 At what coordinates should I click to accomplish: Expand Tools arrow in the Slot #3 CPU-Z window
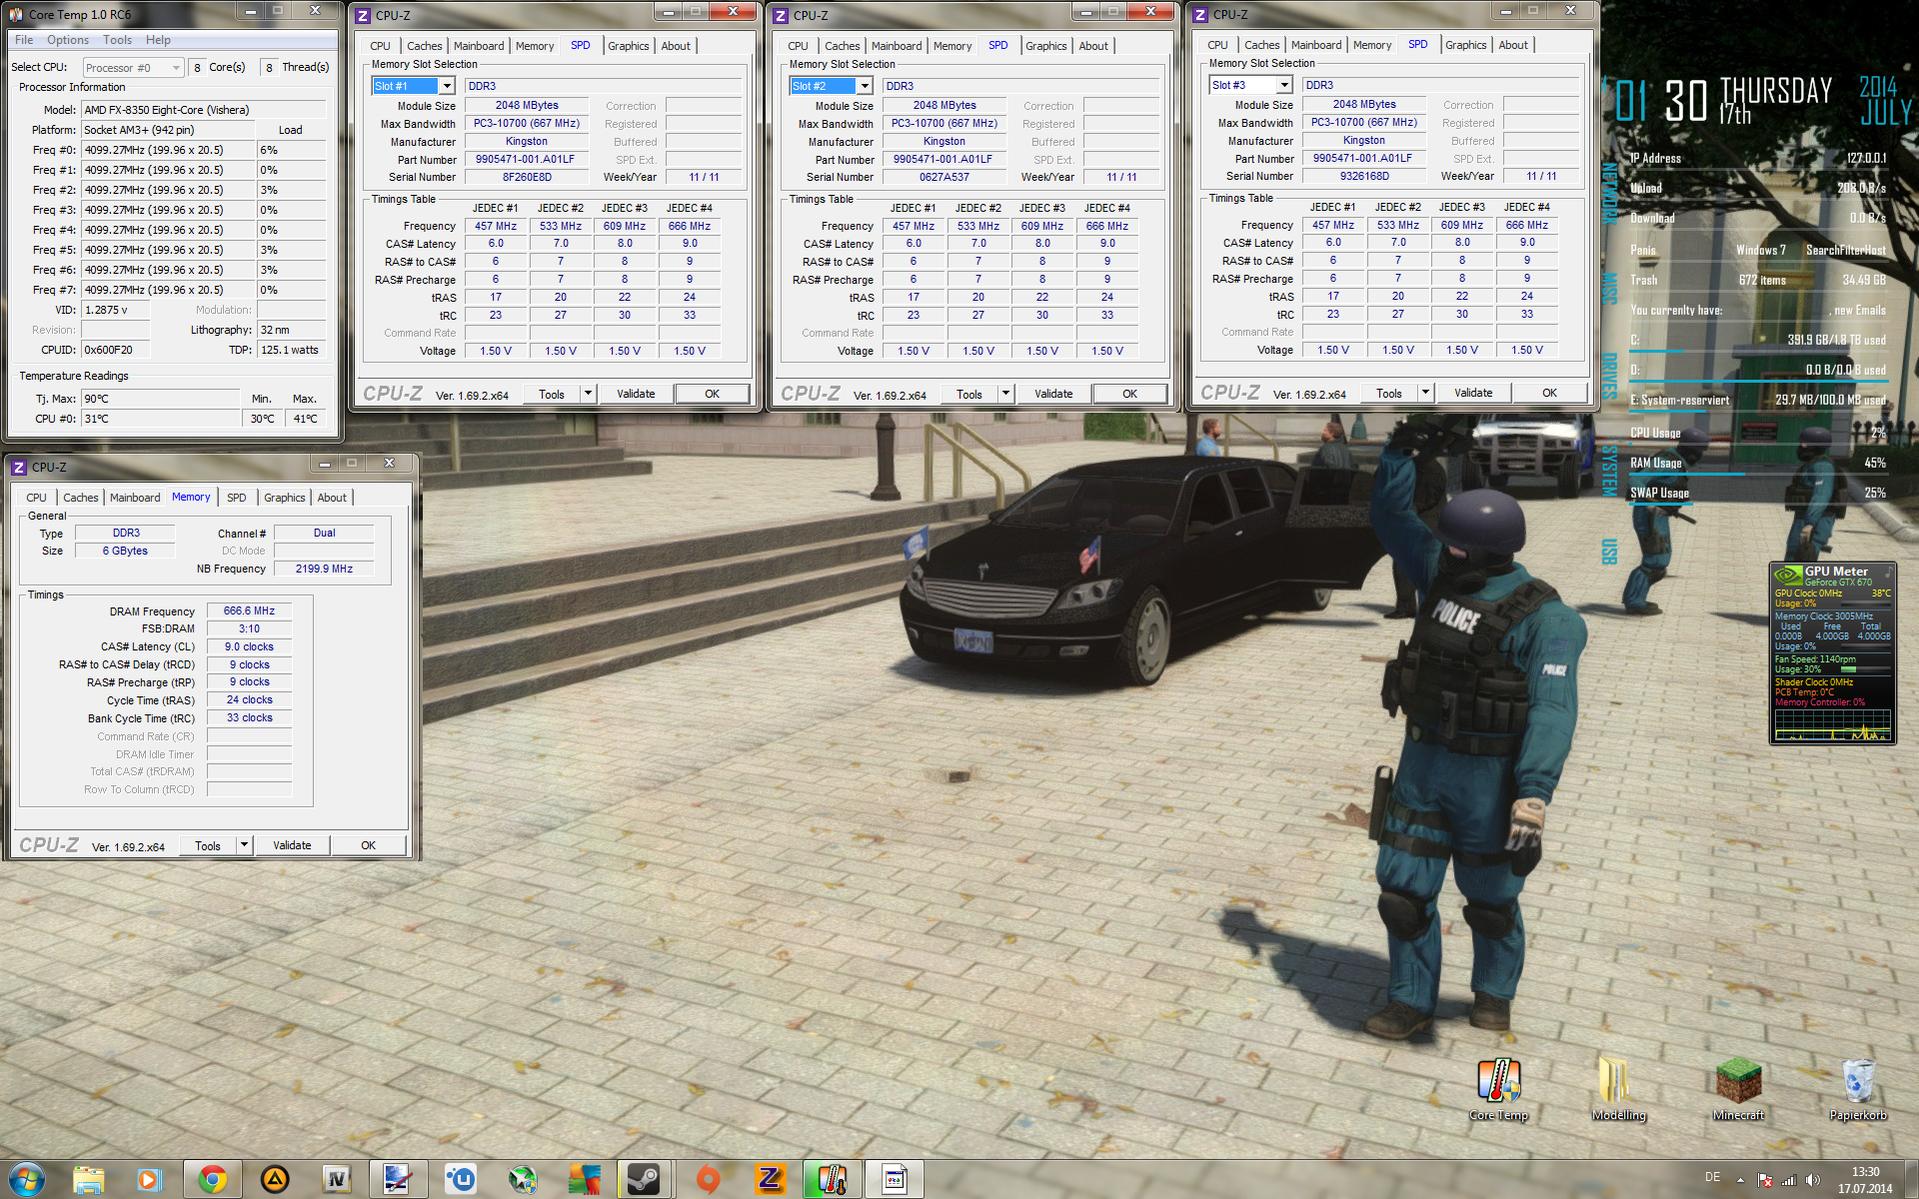tap(1426, 393)
